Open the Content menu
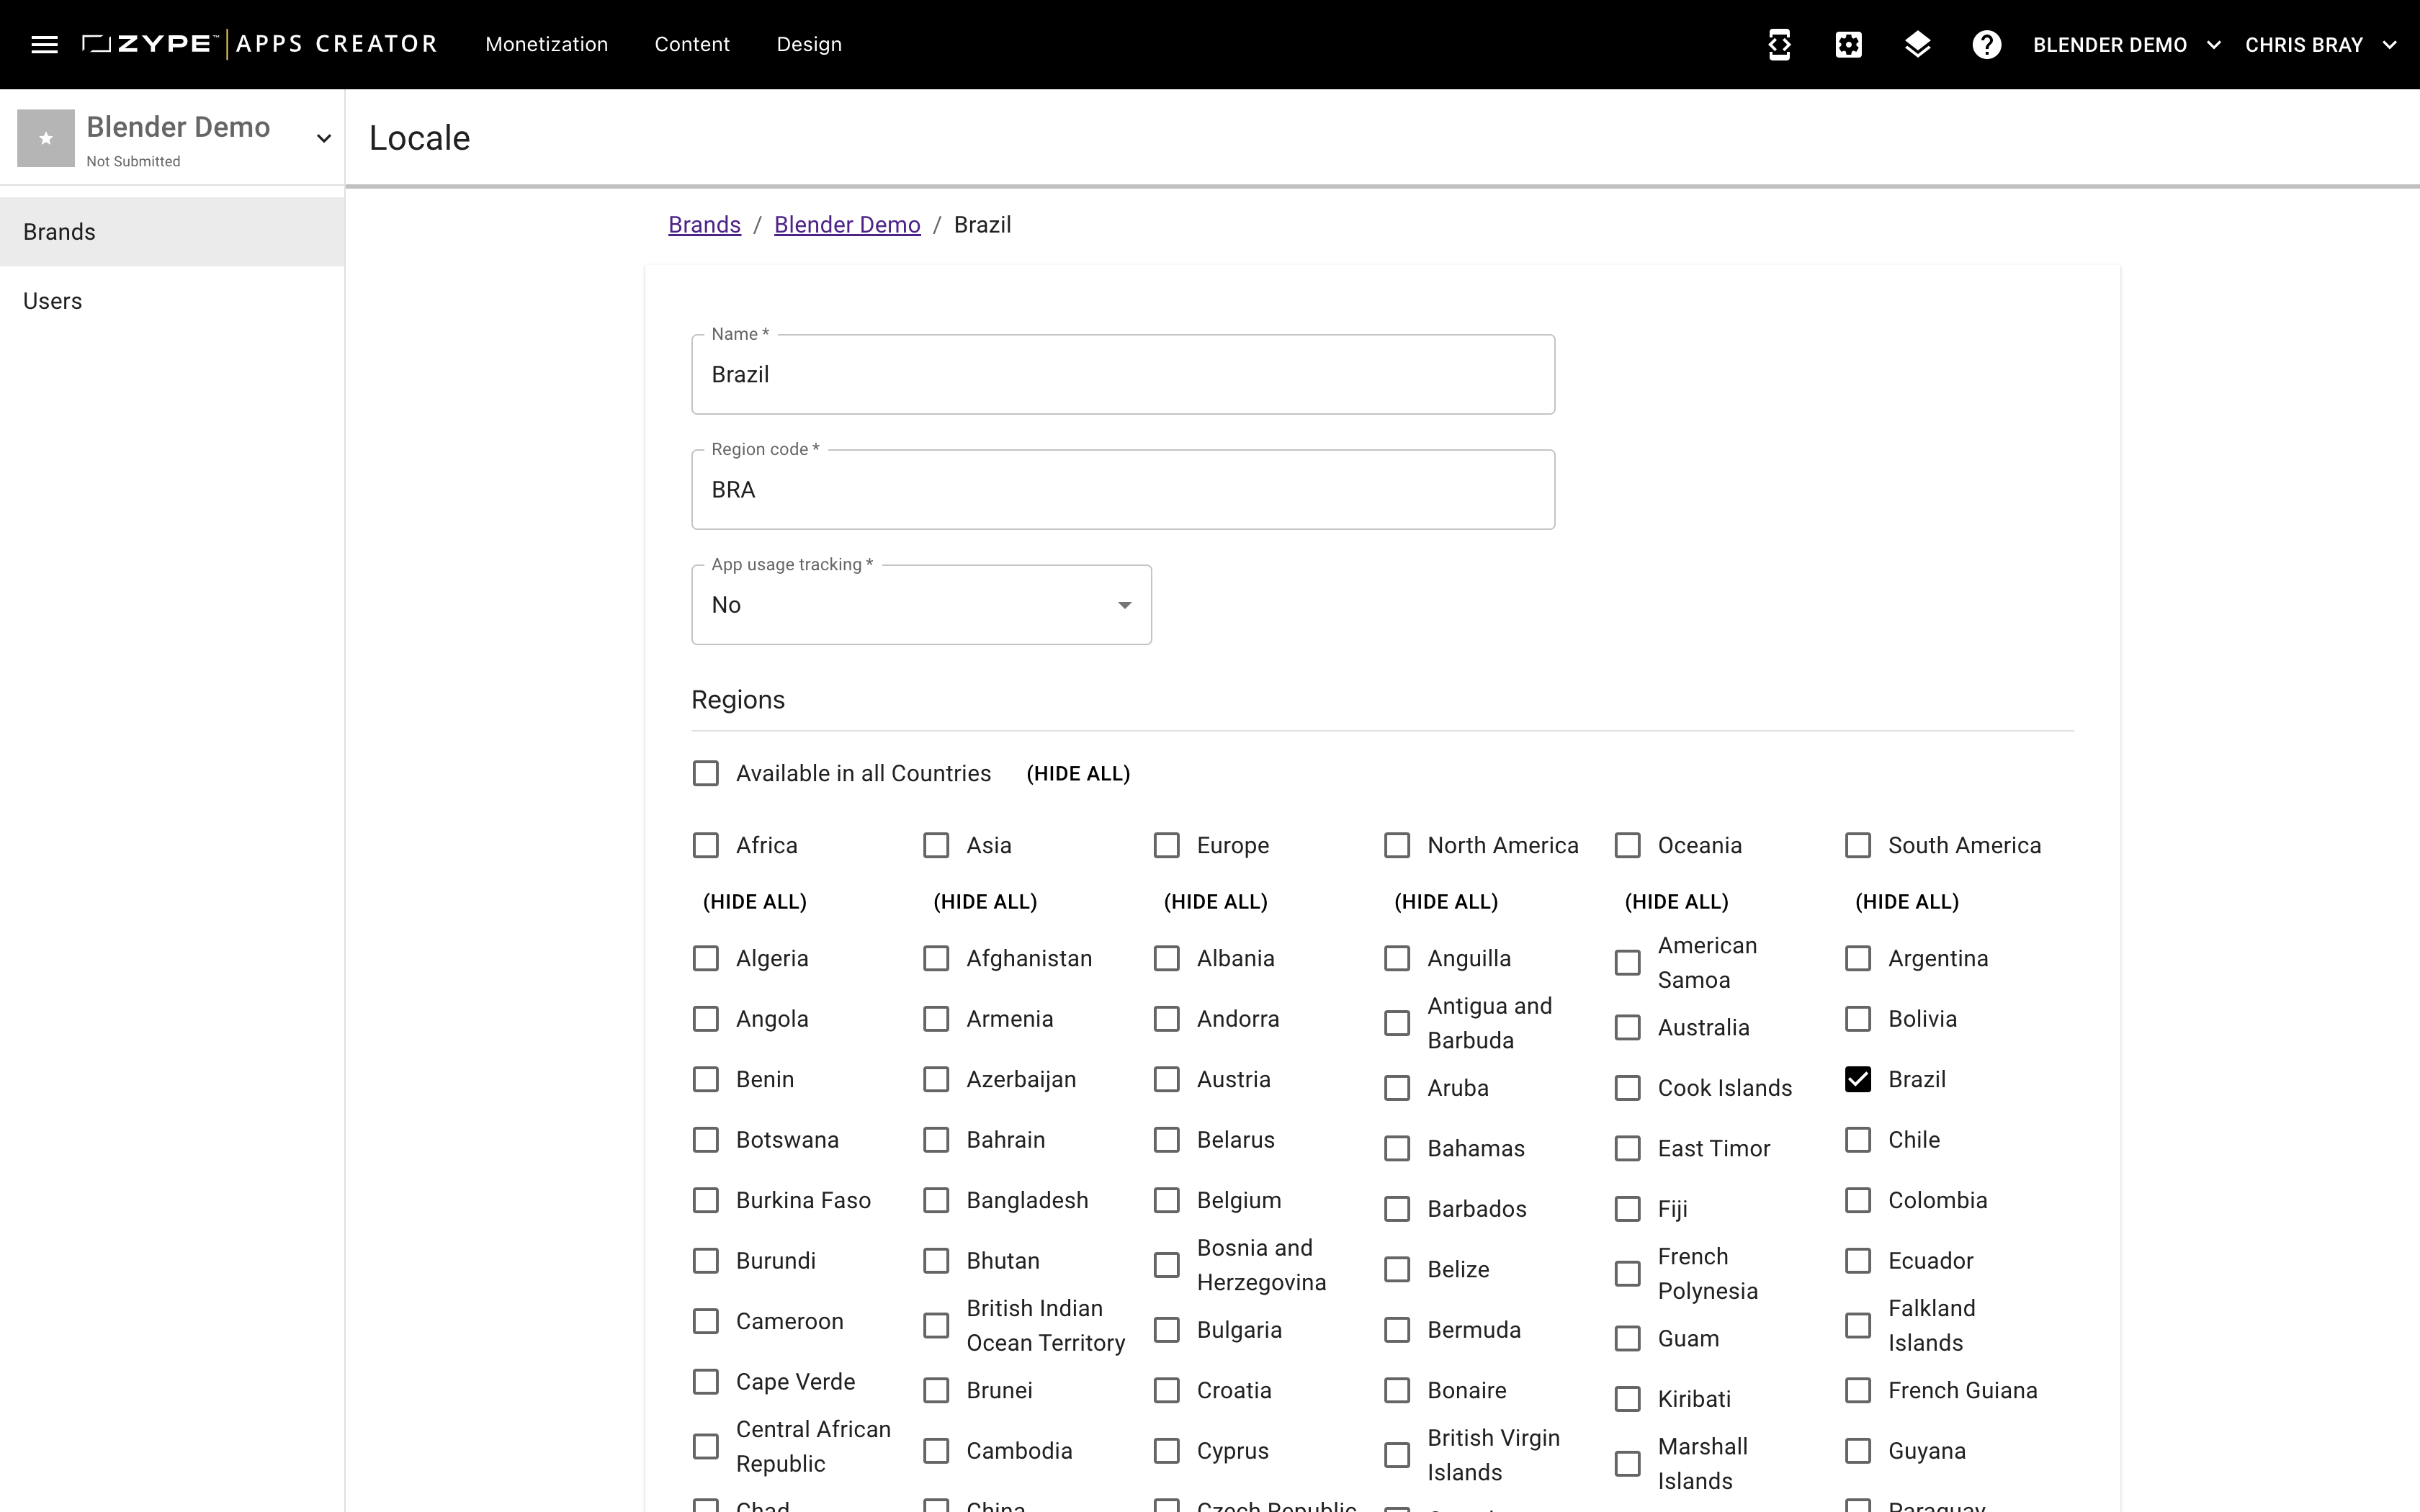Image resolution: width=2420 pixels, height=1512 pixels. [x=692, y=44]
